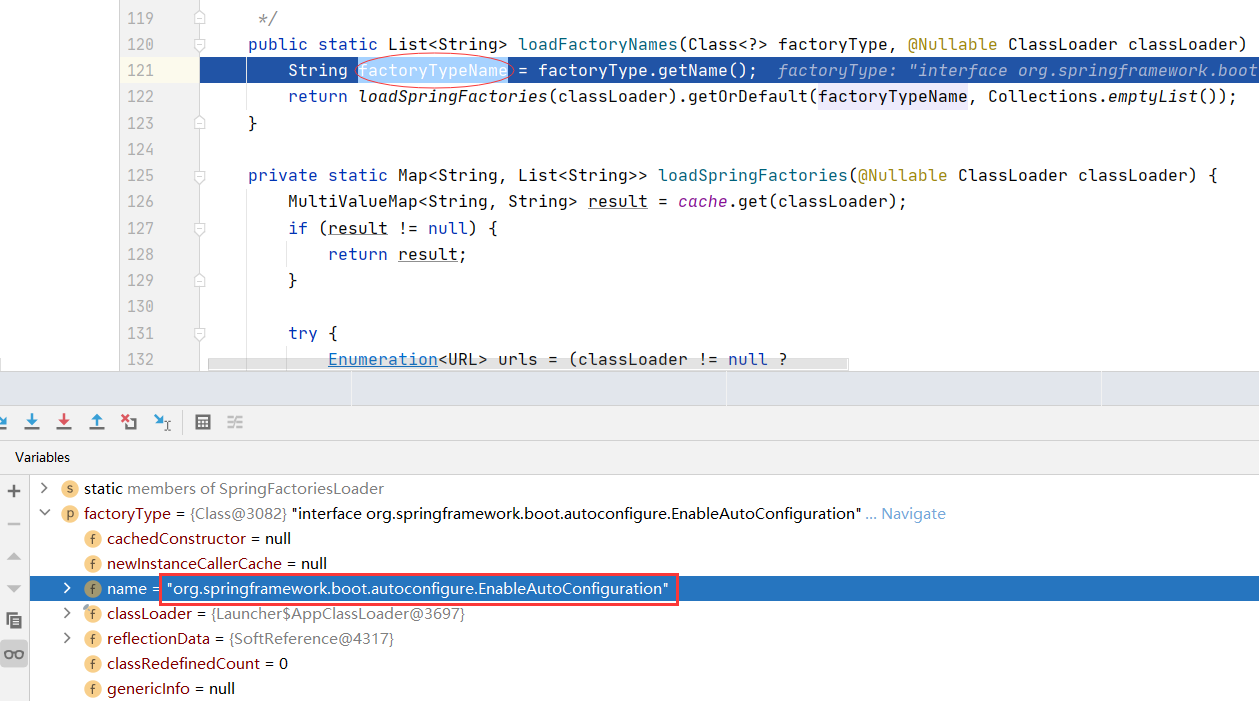
Task: Click 'return result;' on line 128
Action: 398,254
